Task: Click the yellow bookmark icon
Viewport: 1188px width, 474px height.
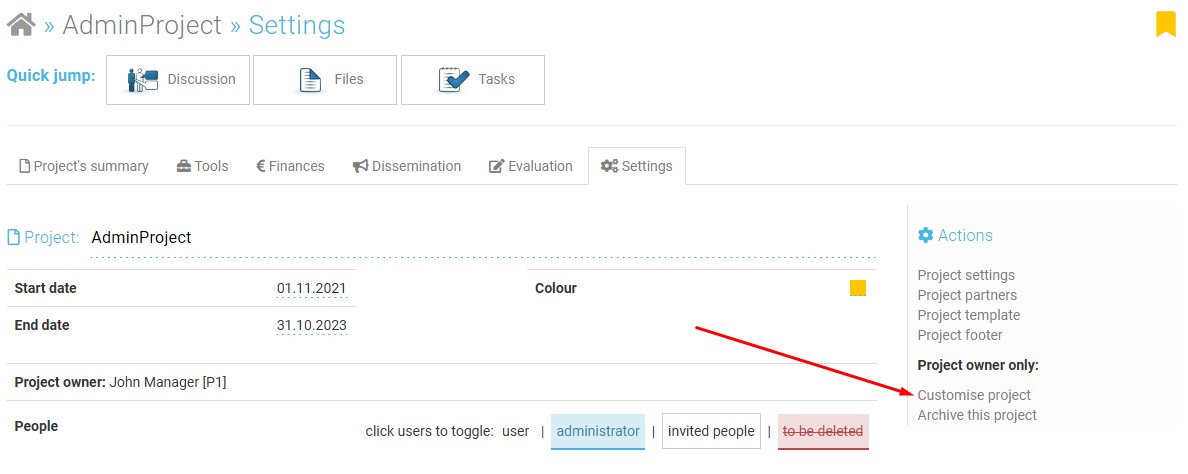Action: point(1165,24)
